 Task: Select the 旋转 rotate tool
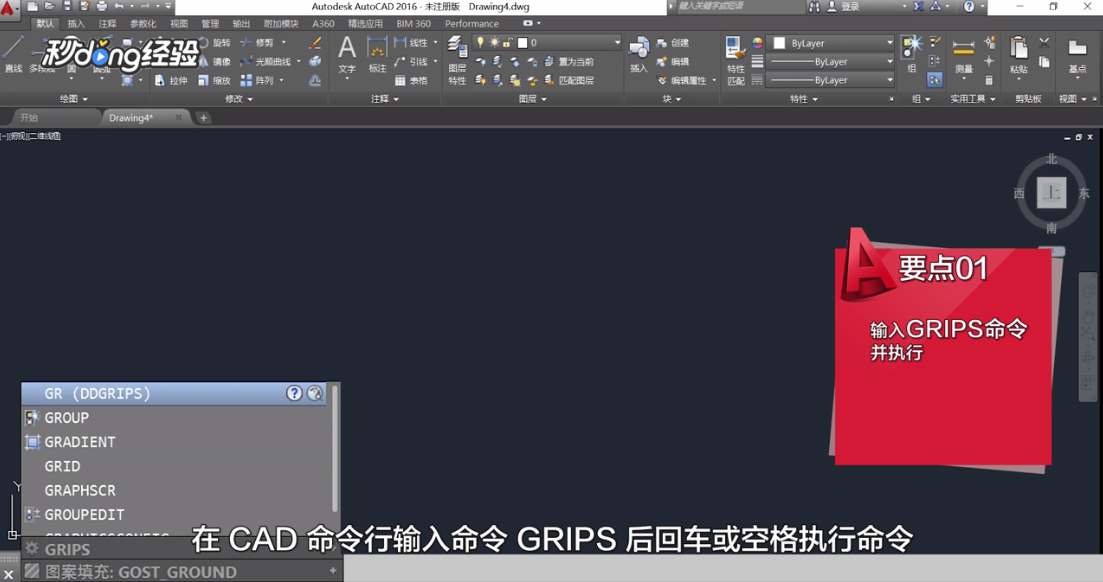(215, 43)
